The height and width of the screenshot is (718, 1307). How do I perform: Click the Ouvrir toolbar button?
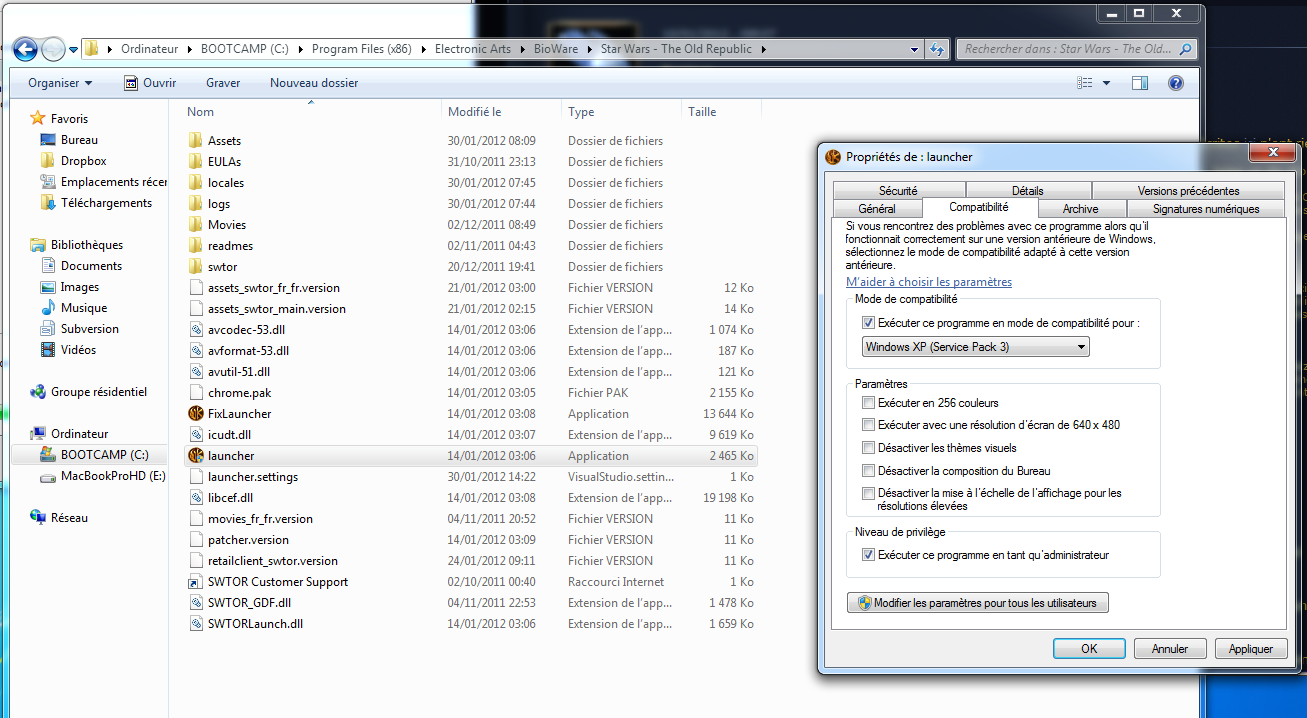pos(150,83)
